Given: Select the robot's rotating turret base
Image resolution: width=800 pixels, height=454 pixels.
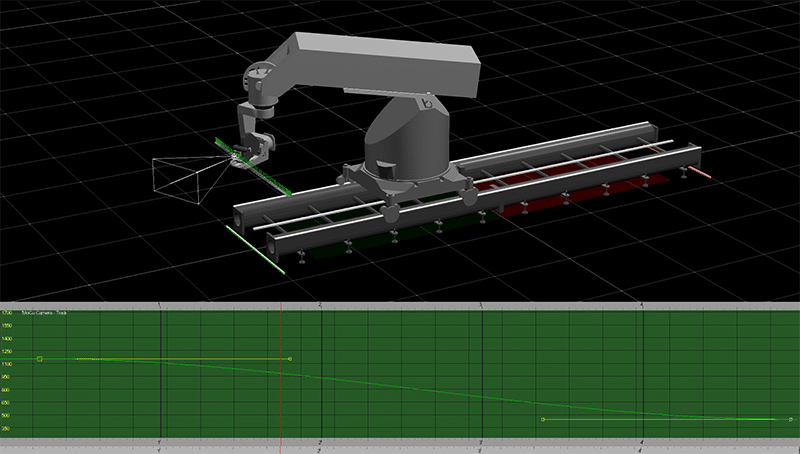Looking at the screenshot, I should (405, 150).
